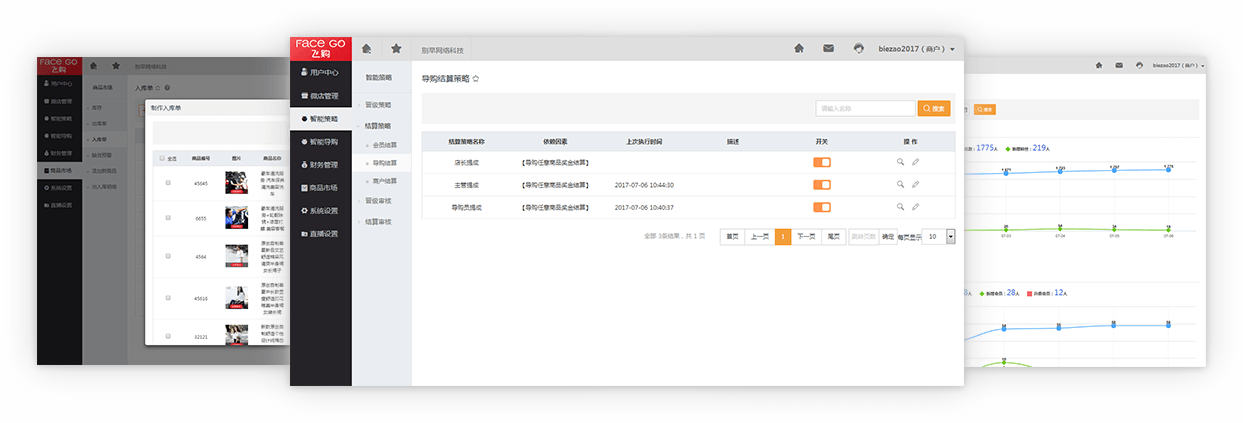Click the orange 搜索 search button

[934, 108]
